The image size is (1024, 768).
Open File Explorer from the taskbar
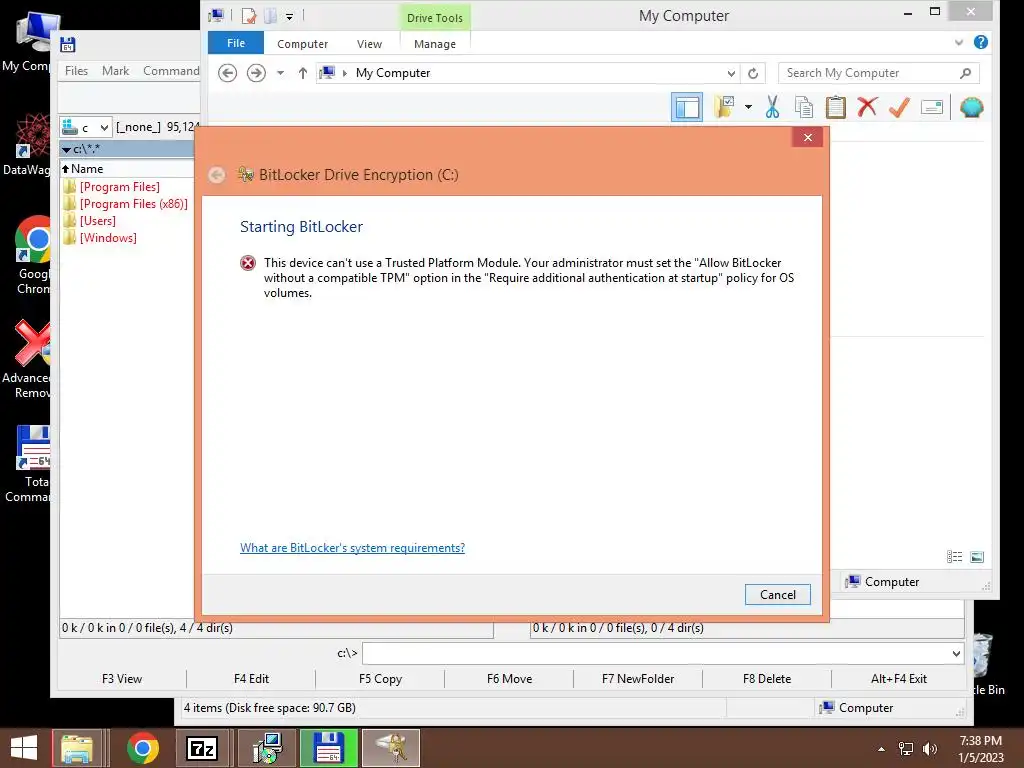(x=77, y=748)
